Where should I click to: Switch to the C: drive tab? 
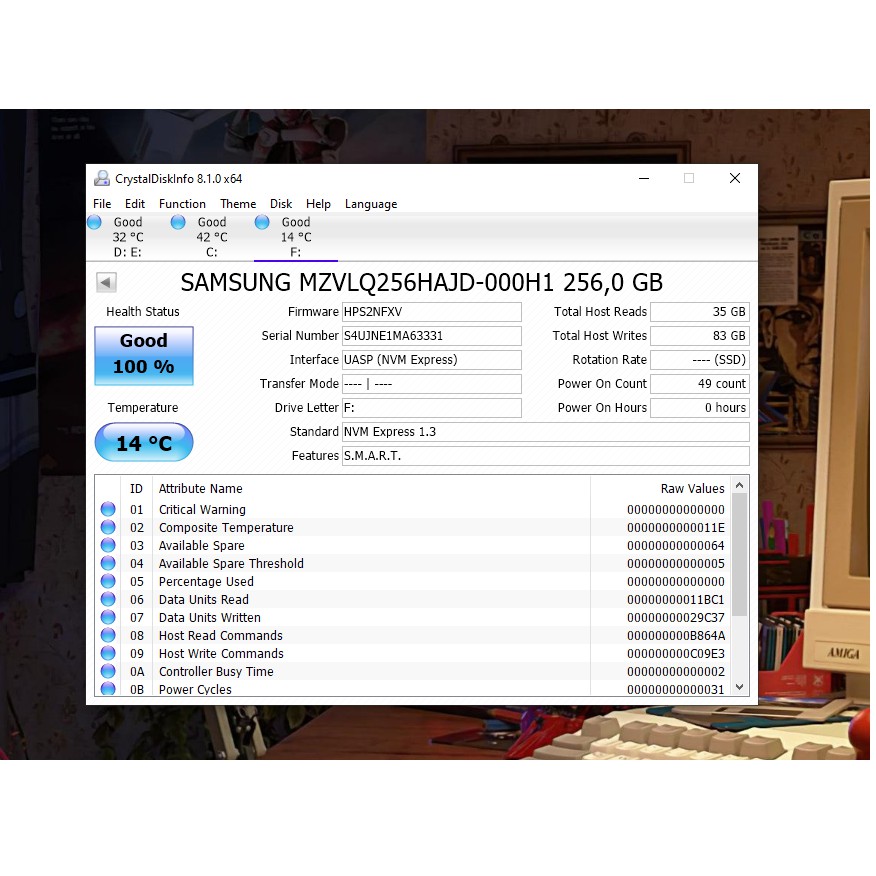(212, 236)
